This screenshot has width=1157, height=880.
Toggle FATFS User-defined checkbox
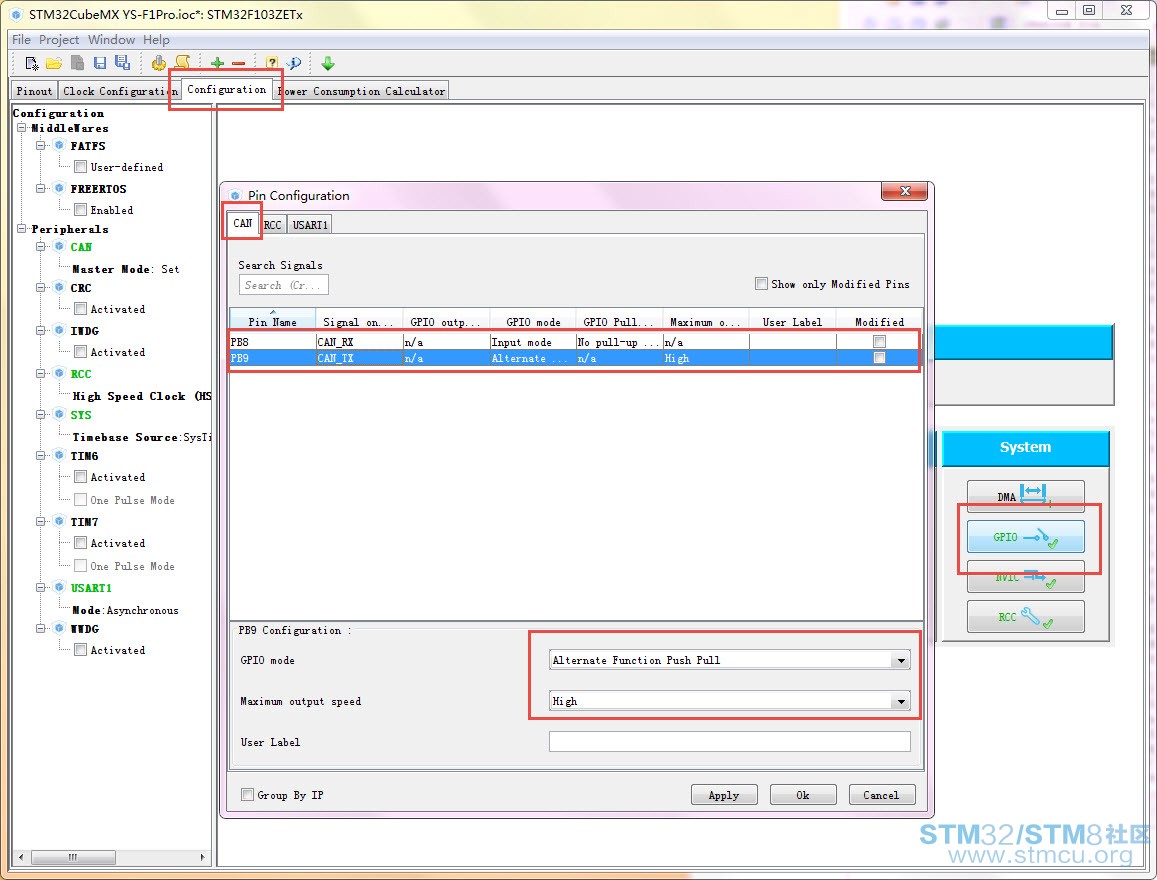[81, 167]
